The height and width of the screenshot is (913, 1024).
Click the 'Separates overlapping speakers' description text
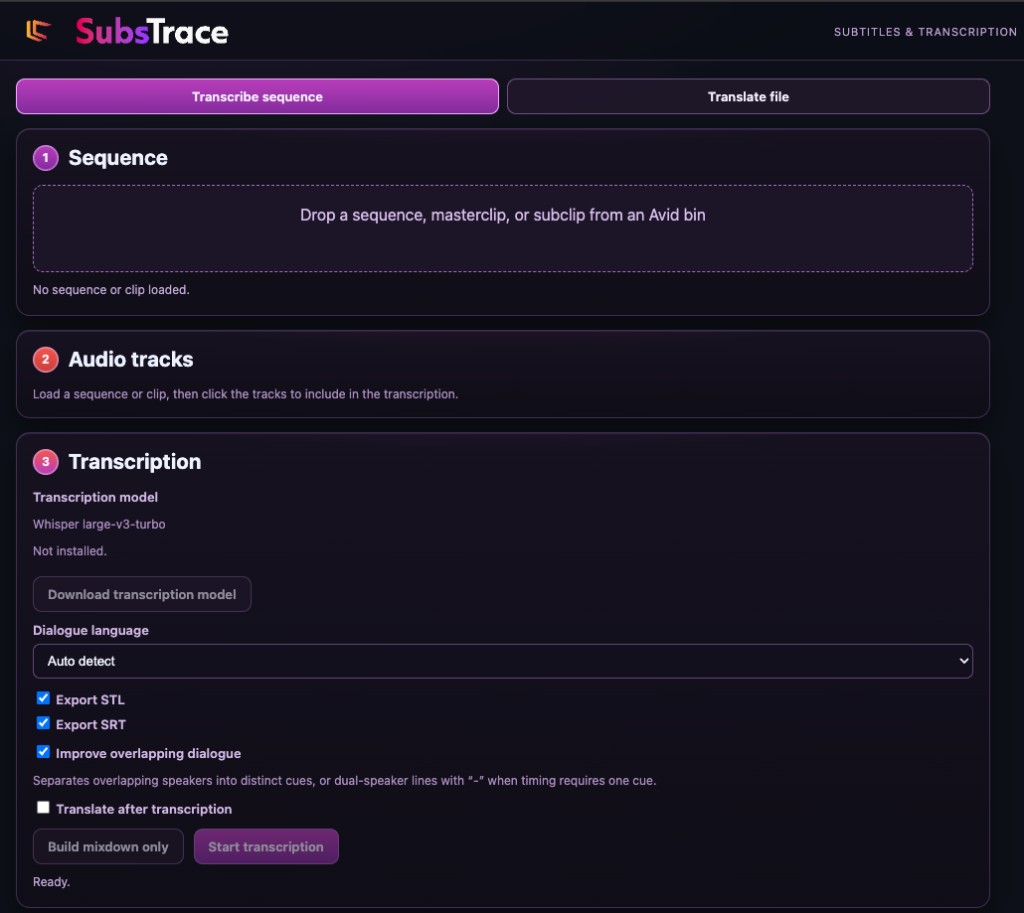344,780
